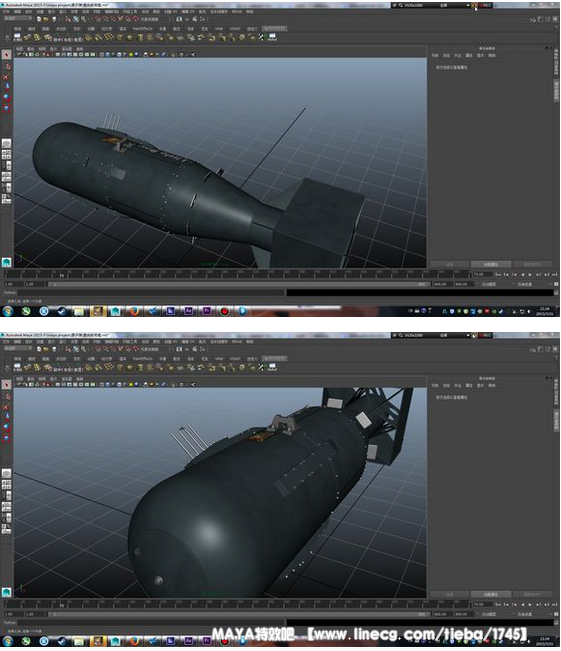The height and width of the screenshot is (651, 561).
Task: Go to start of playback range in upper Maya
Action: [498, 274]
